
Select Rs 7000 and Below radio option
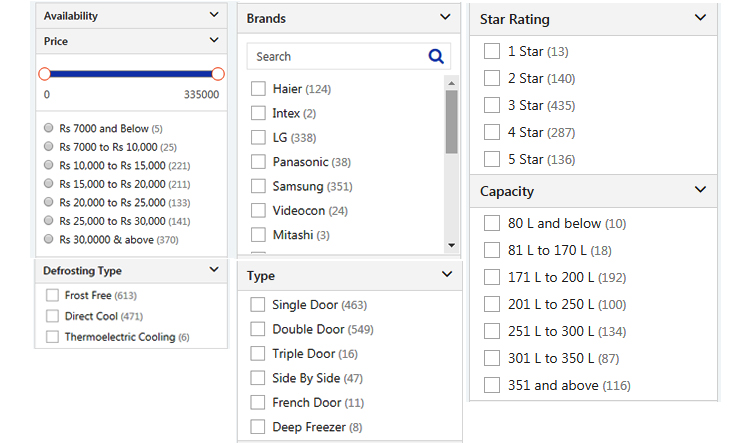49,128
